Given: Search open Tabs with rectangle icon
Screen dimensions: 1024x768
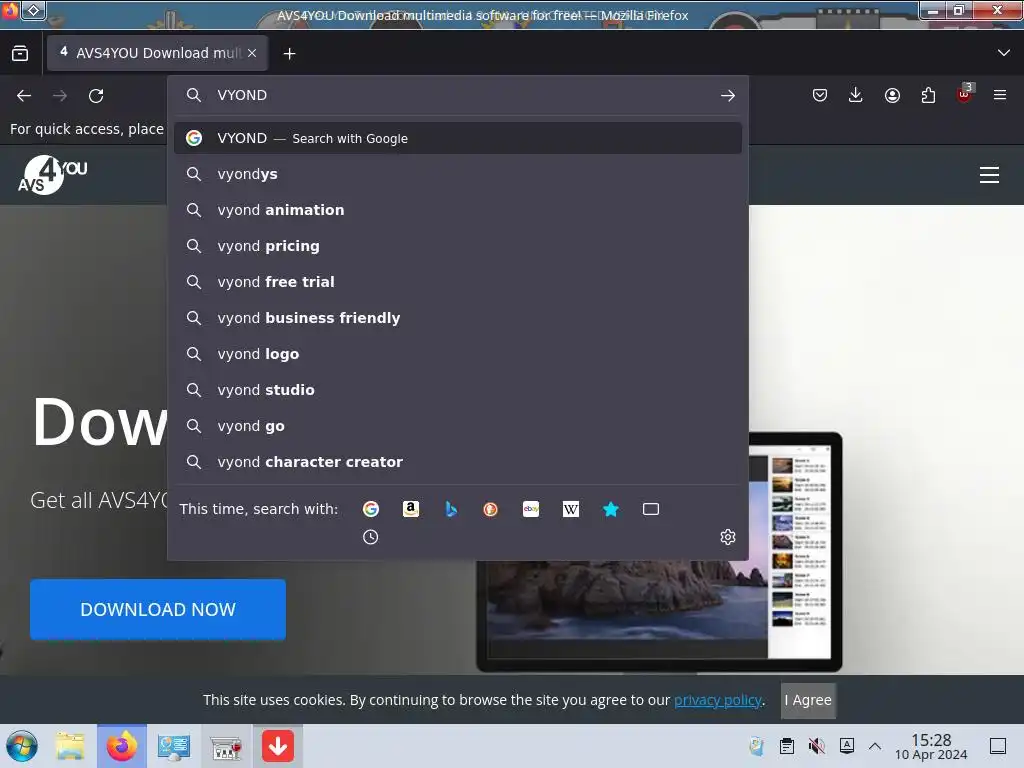Looking at the screenshot, I should 651,509.
